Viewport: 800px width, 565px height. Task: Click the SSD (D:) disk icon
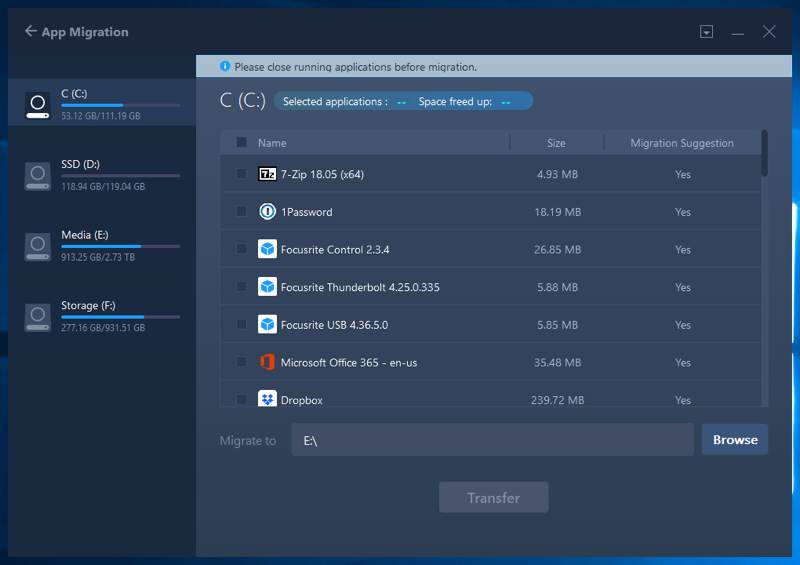coord(38,176)
